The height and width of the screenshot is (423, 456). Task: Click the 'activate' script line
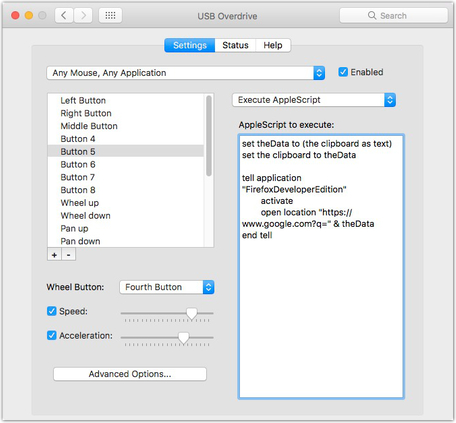pos(277,201)
